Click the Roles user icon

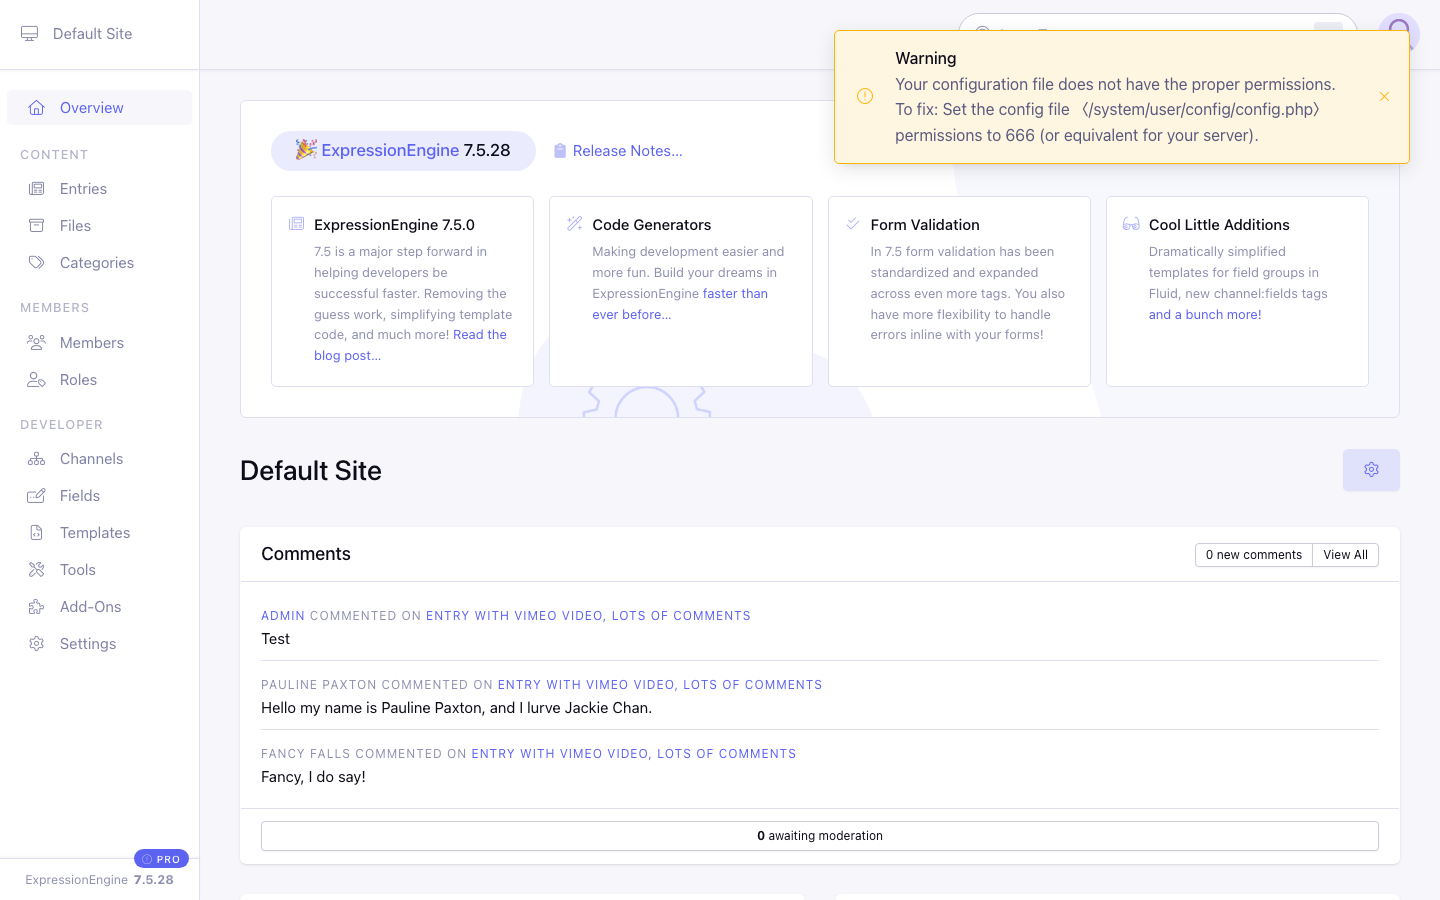(37, 380)
